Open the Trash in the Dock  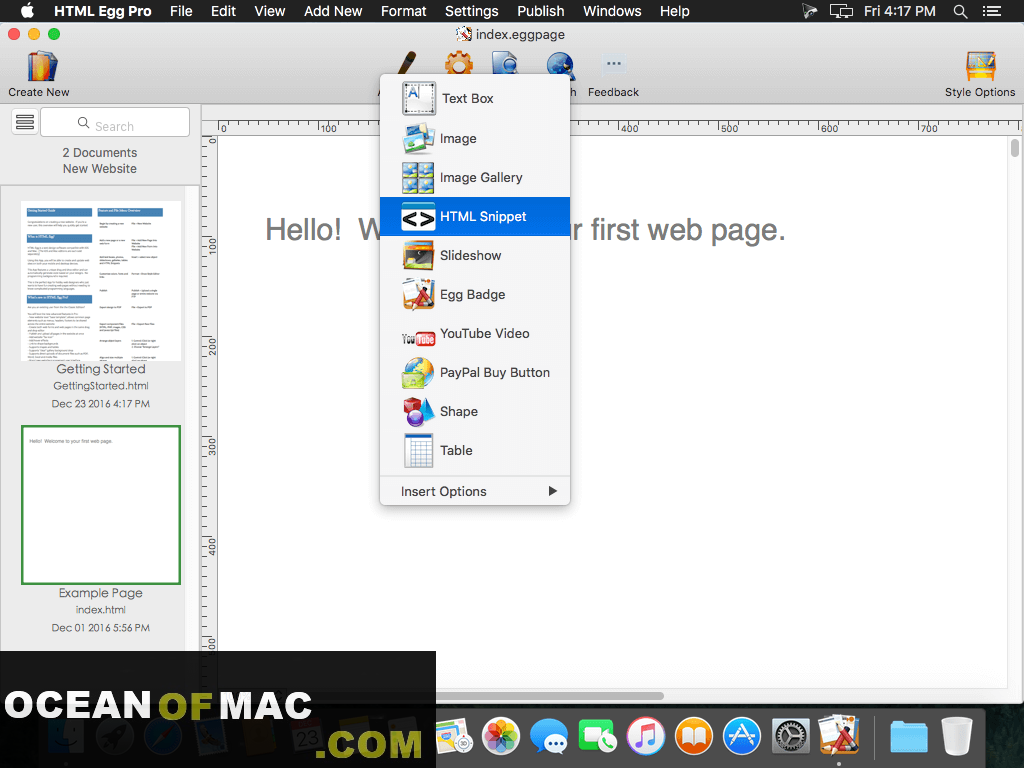tap(957, 735)
